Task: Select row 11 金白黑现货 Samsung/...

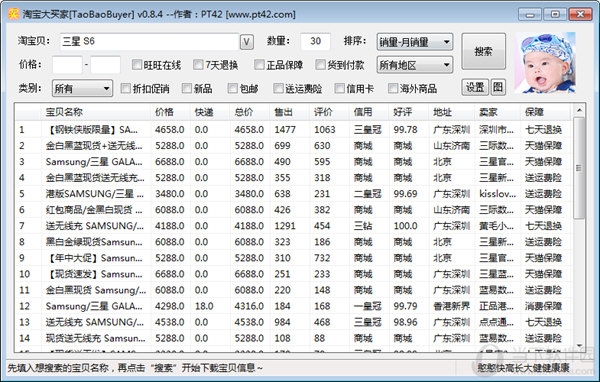Action: [x=294, y=290]
